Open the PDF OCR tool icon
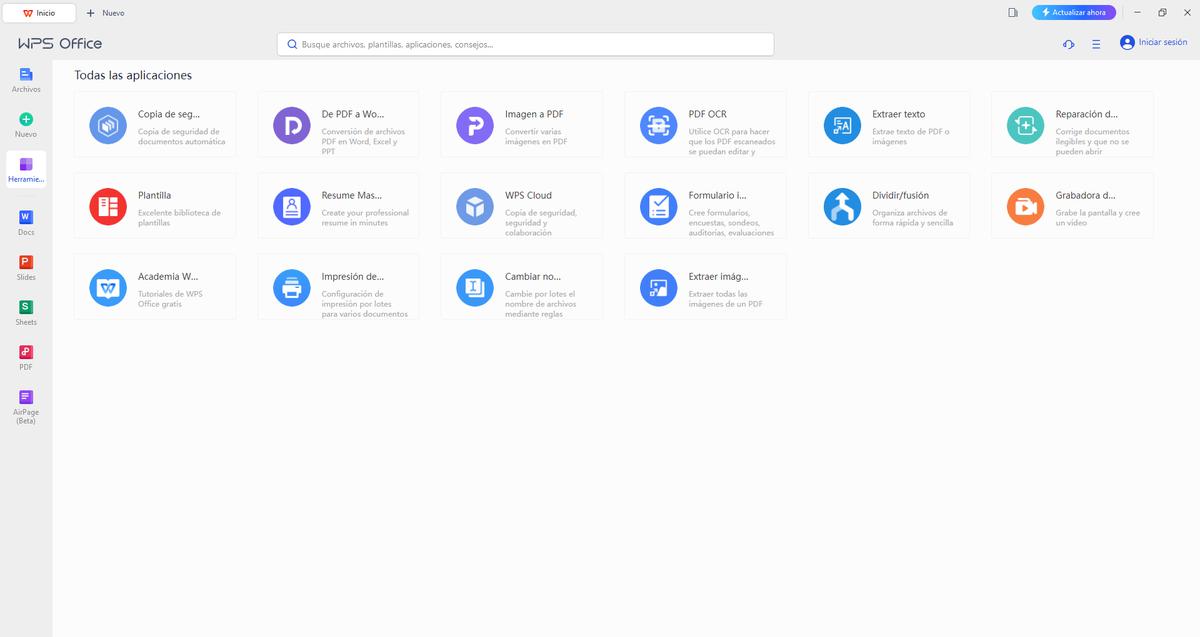Viewport: 1200px width, 637px height. click(x=658, y=125)
